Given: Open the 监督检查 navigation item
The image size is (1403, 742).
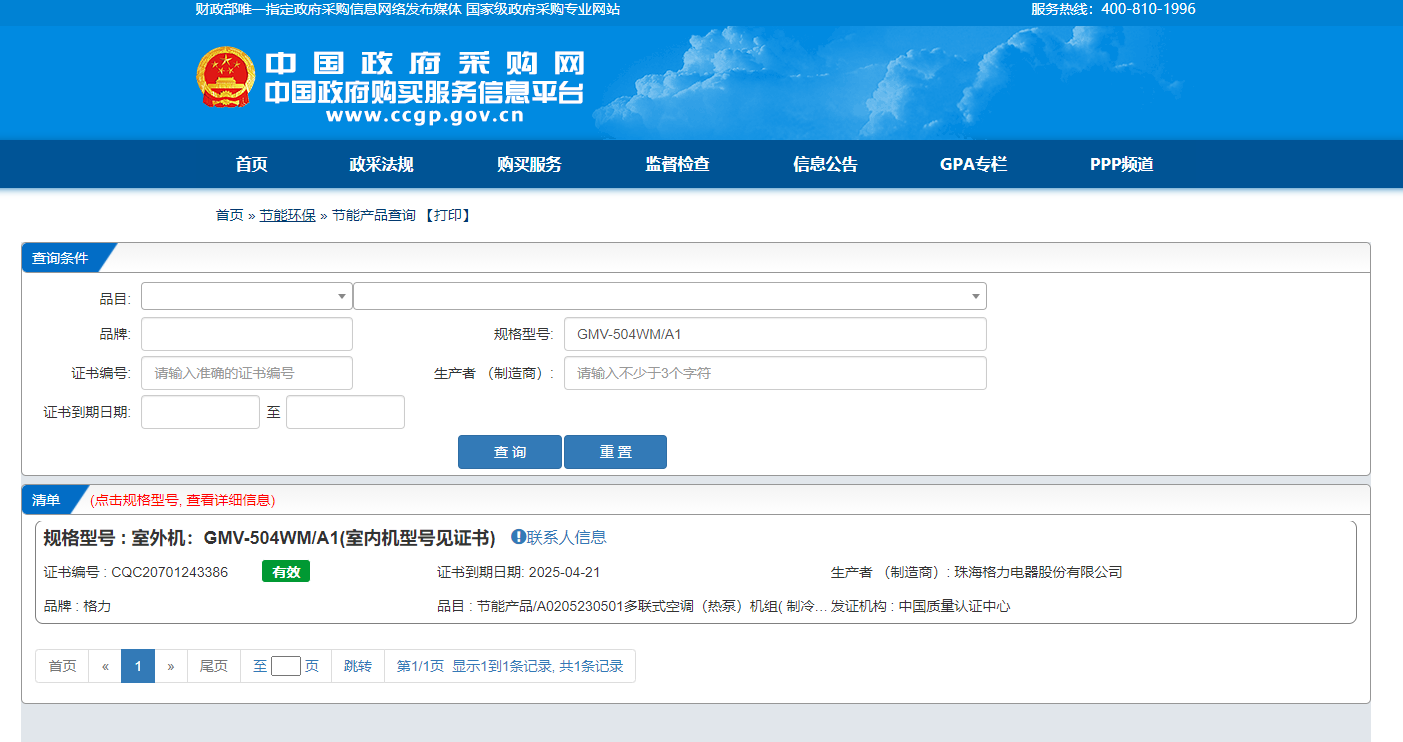Looking at the screenshot, I should tap(677, 165).
